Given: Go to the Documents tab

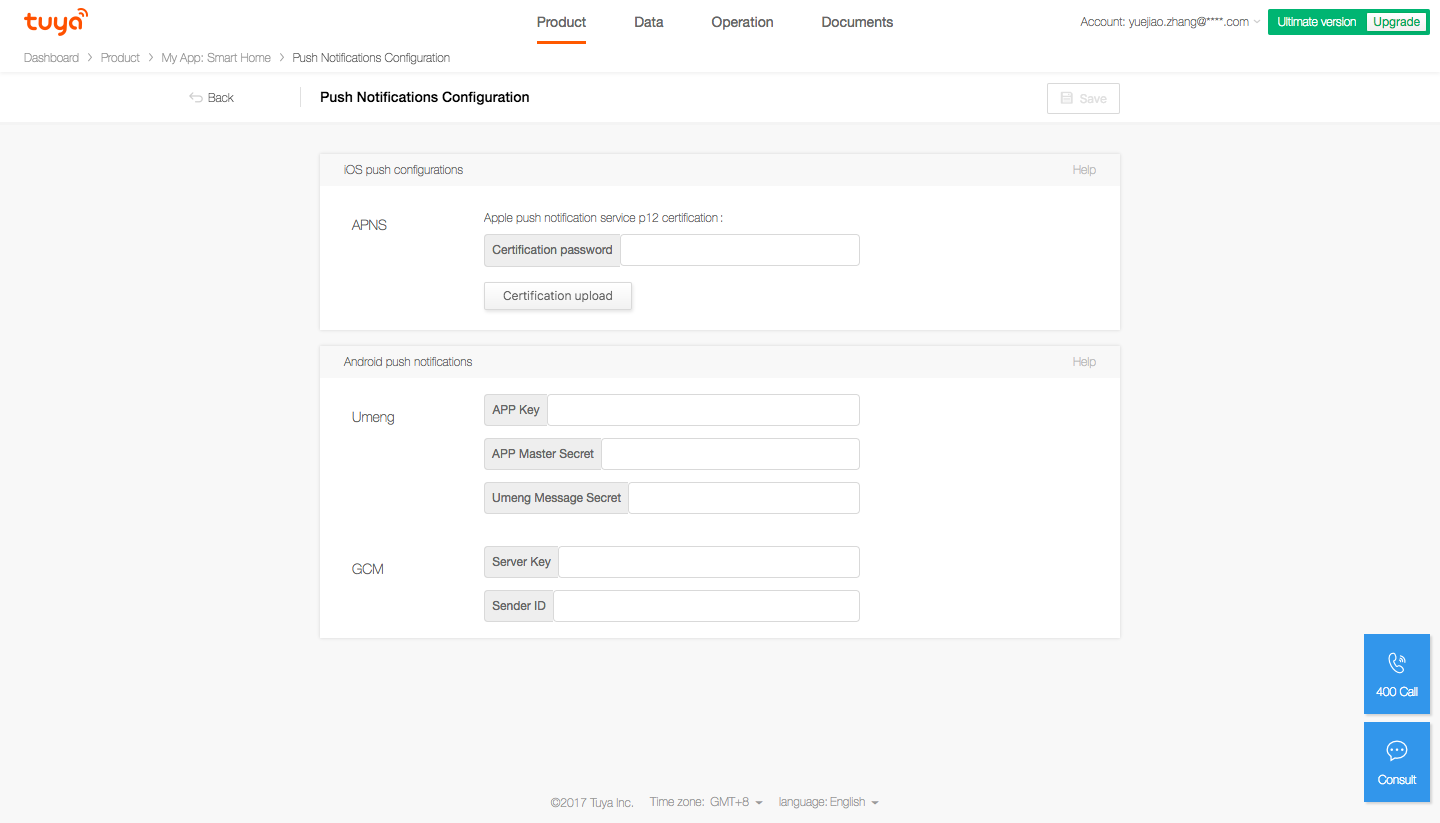Looking at the screenshot, I should (x=857, y=22).
